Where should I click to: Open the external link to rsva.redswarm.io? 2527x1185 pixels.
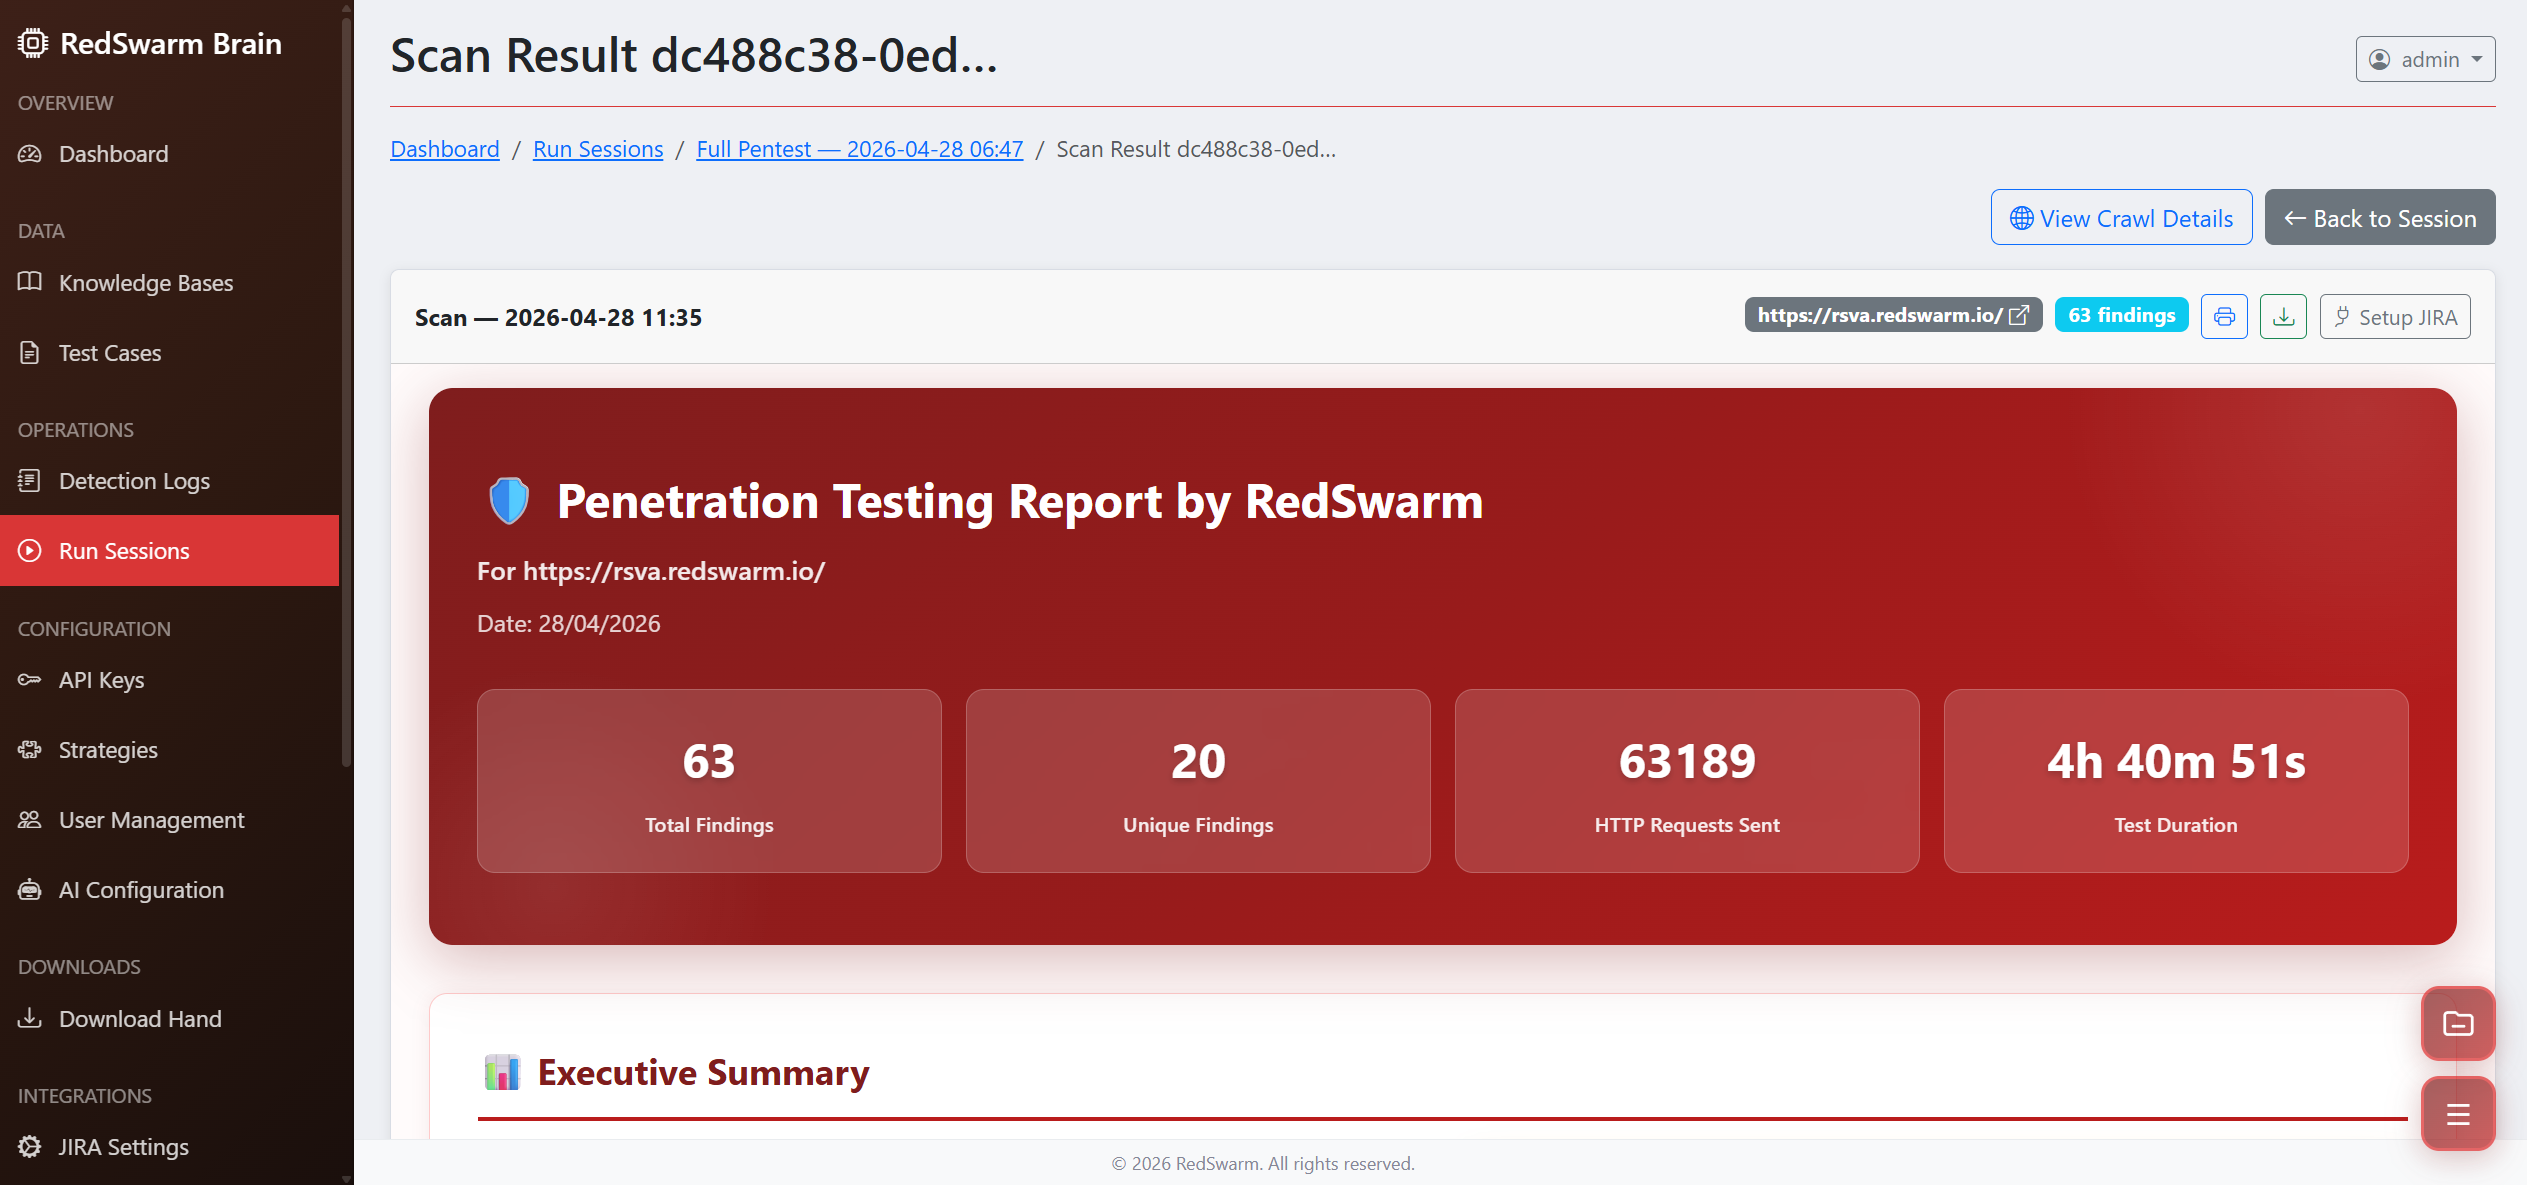click(x=2017, y=315)
